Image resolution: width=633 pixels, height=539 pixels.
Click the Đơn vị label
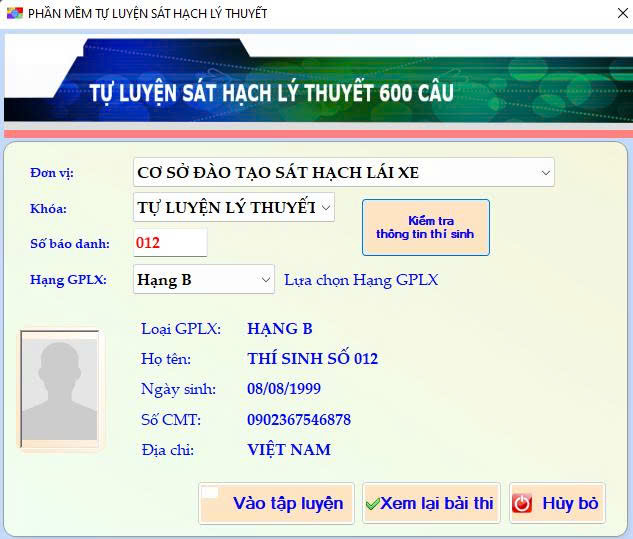[52, 173]
